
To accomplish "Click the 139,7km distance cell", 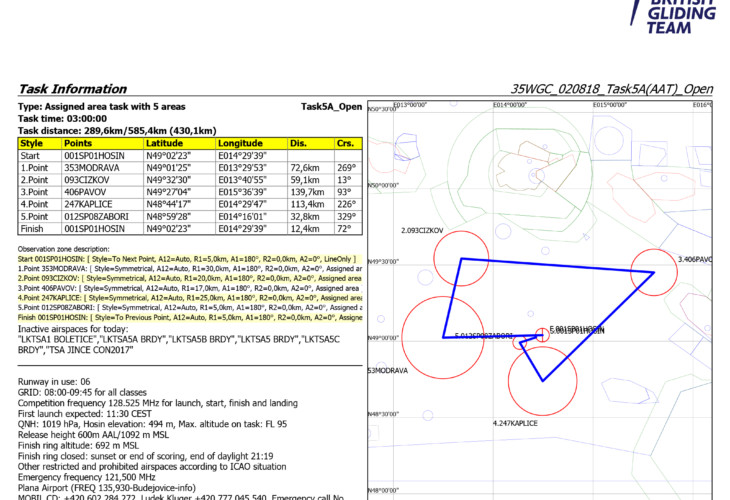I will point(309,192).
